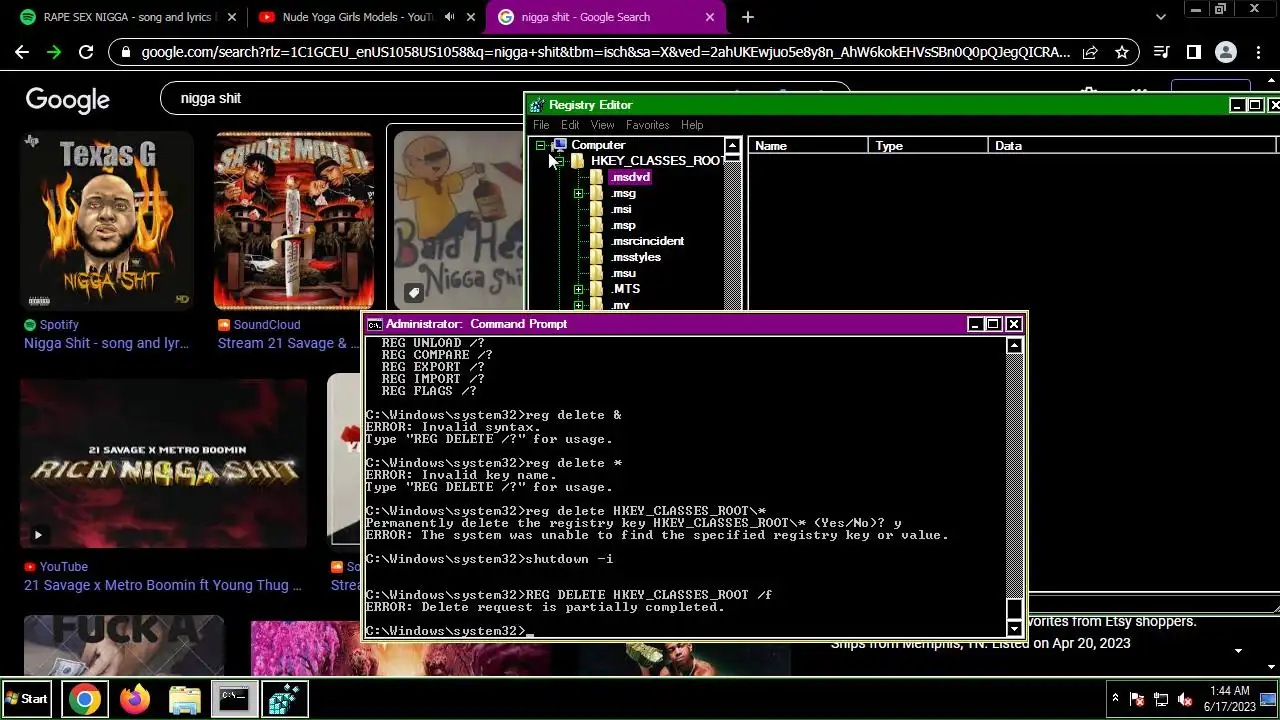The image size is (1280, 720).
Task: Share this page using the share icon
Action: pos(1090,52)
